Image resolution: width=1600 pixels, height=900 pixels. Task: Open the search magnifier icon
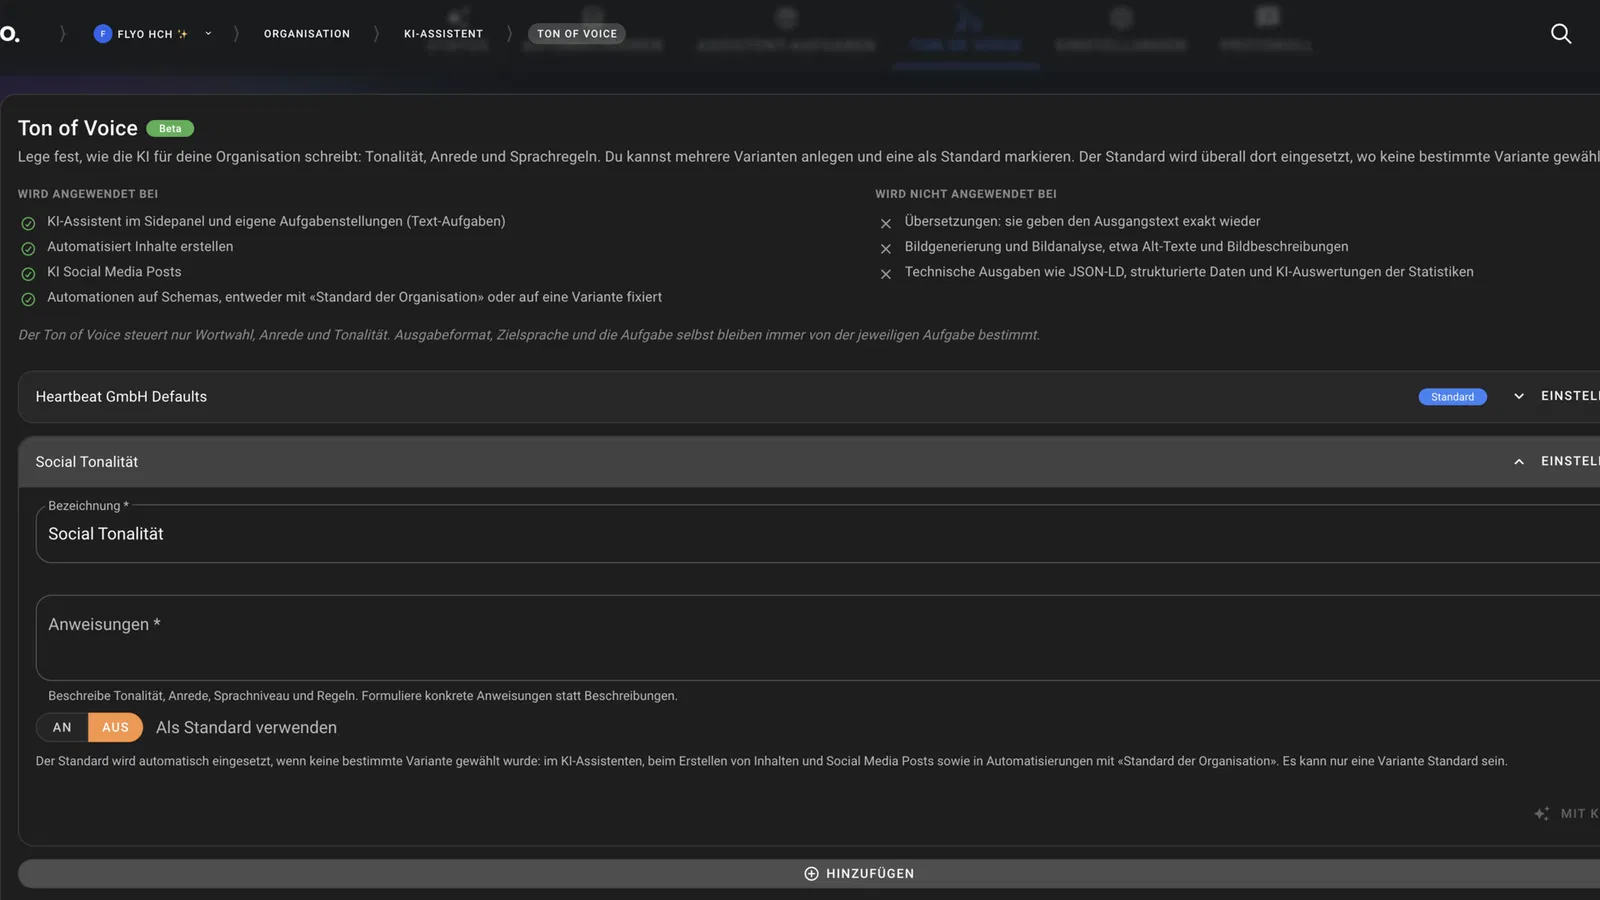point(1560,34)
